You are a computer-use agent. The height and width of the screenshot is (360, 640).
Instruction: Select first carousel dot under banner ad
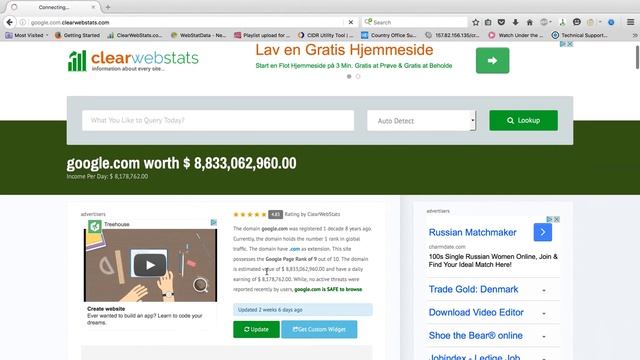[x=349, y=76]
